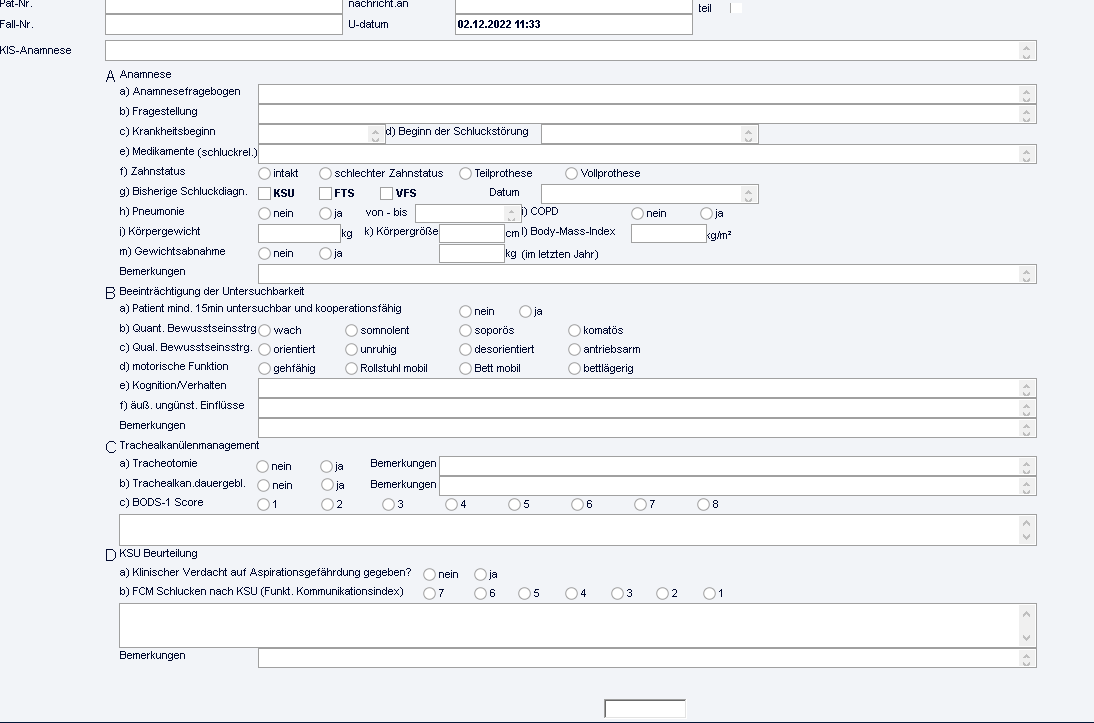Image resolution: width=1094 pixels, height=723 pixels.
Task: Select 'ja' for Gewichtsabnahme
Action: click(x=325, y=253)
